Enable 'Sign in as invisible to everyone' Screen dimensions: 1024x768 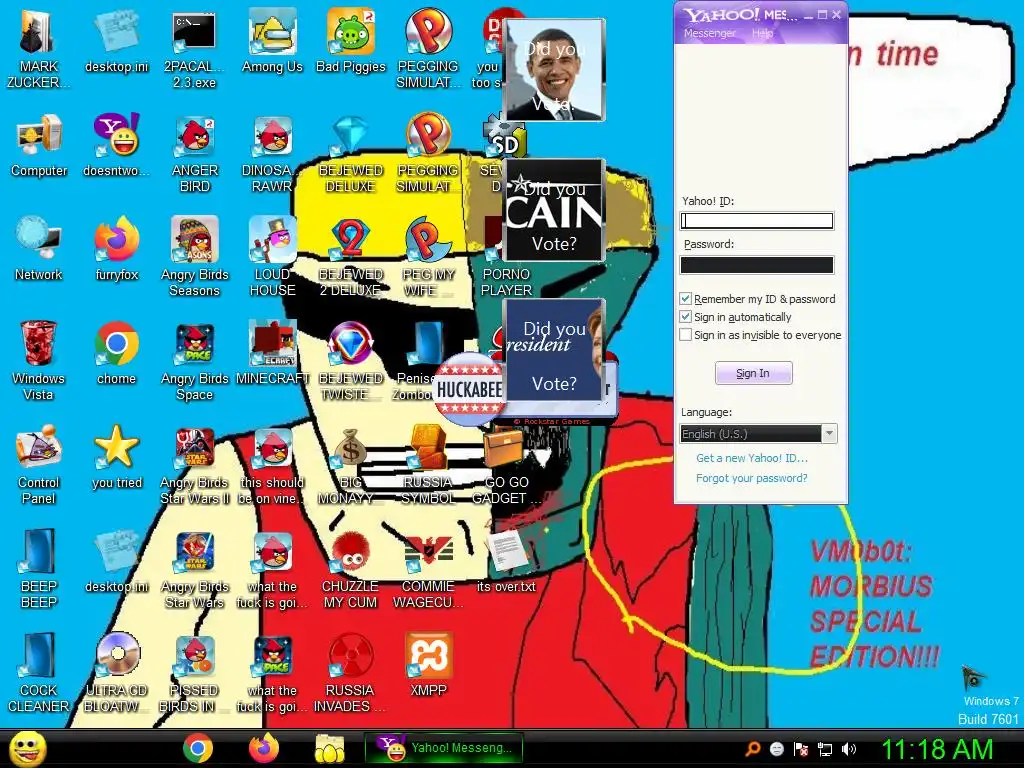point(686,335)
